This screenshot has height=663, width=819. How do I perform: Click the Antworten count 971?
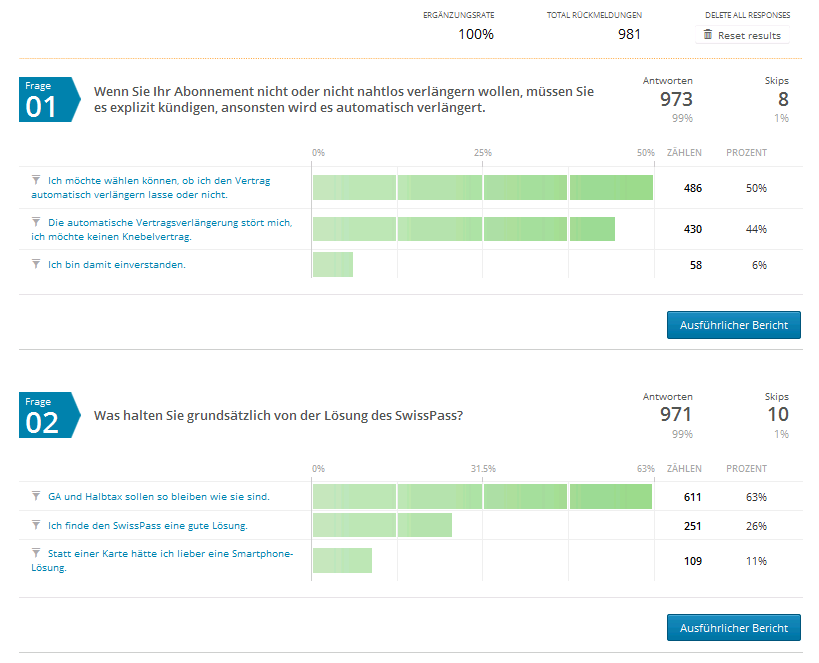click(676, 414)
